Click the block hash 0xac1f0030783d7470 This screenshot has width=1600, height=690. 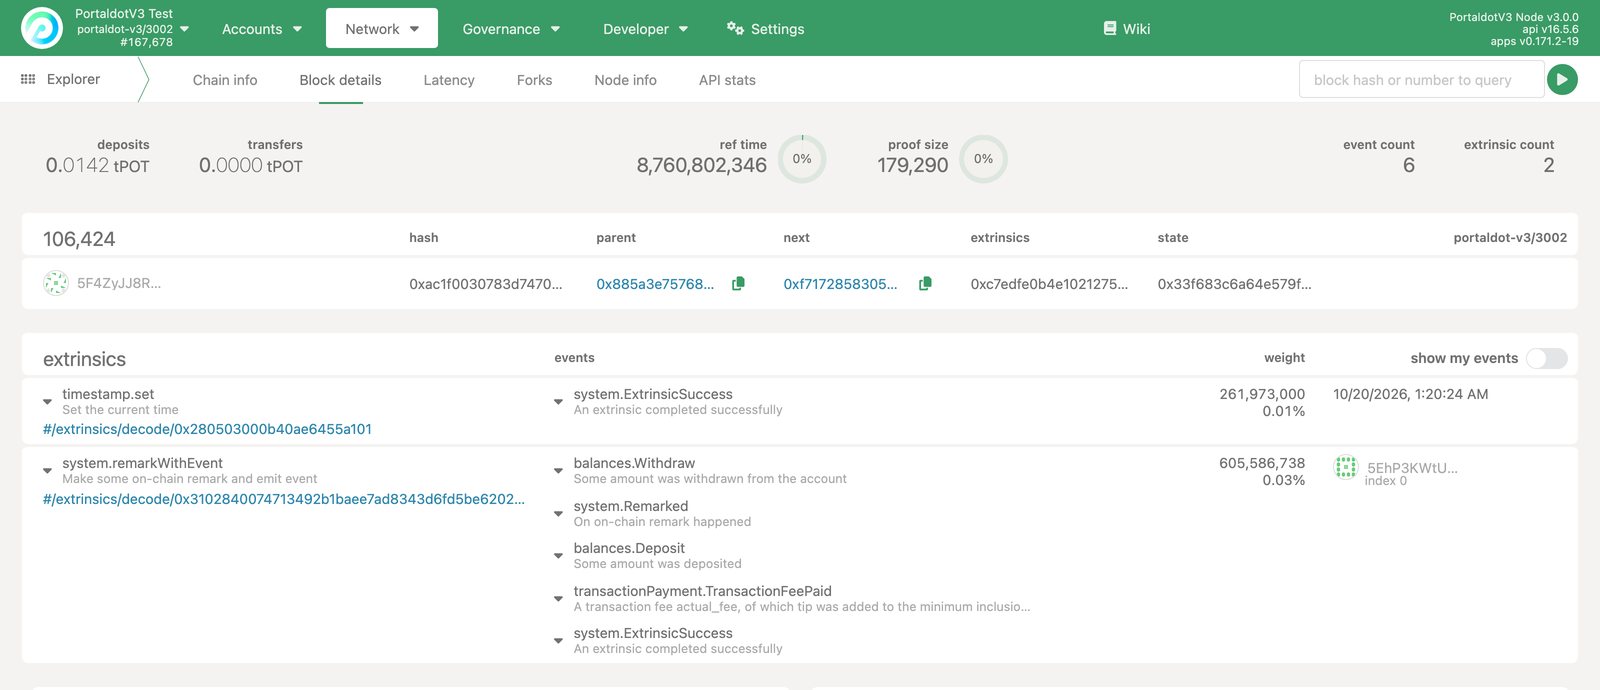pos(485,284)
